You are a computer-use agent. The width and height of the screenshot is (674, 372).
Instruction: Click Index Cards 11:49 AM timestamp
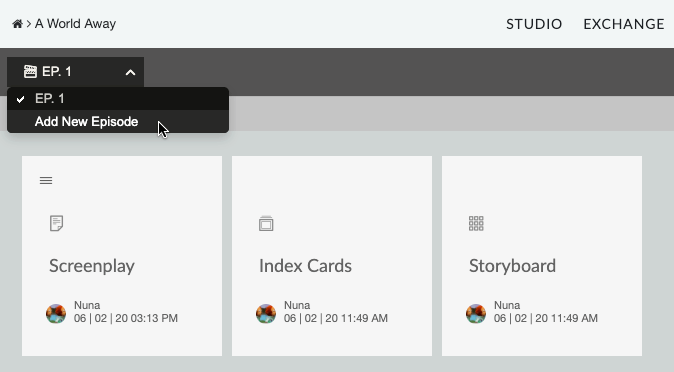pyautogui.click(x=336, y=318)
